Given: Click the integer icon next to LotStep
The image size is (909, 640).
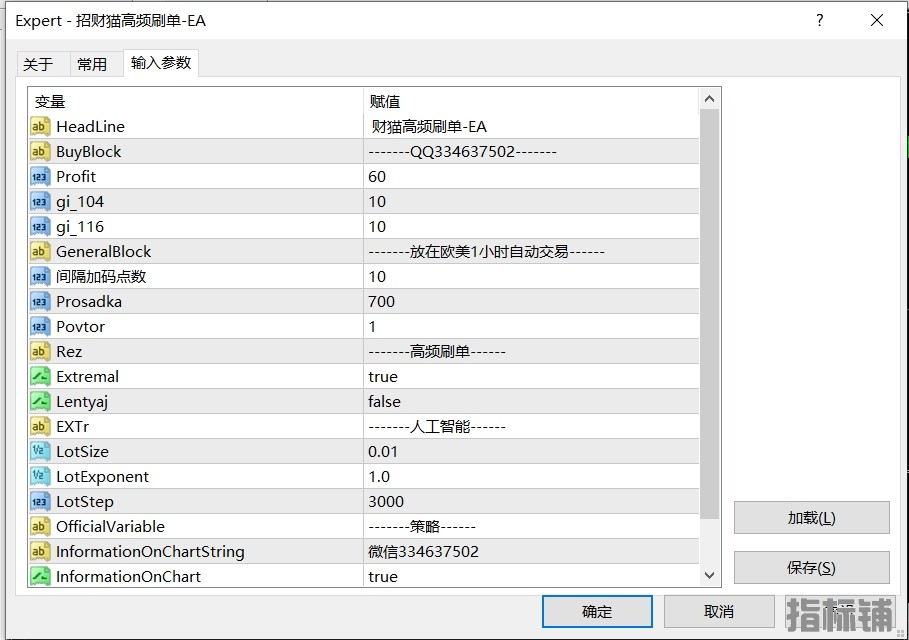Looking at the screenshot, I should (40, 501).
